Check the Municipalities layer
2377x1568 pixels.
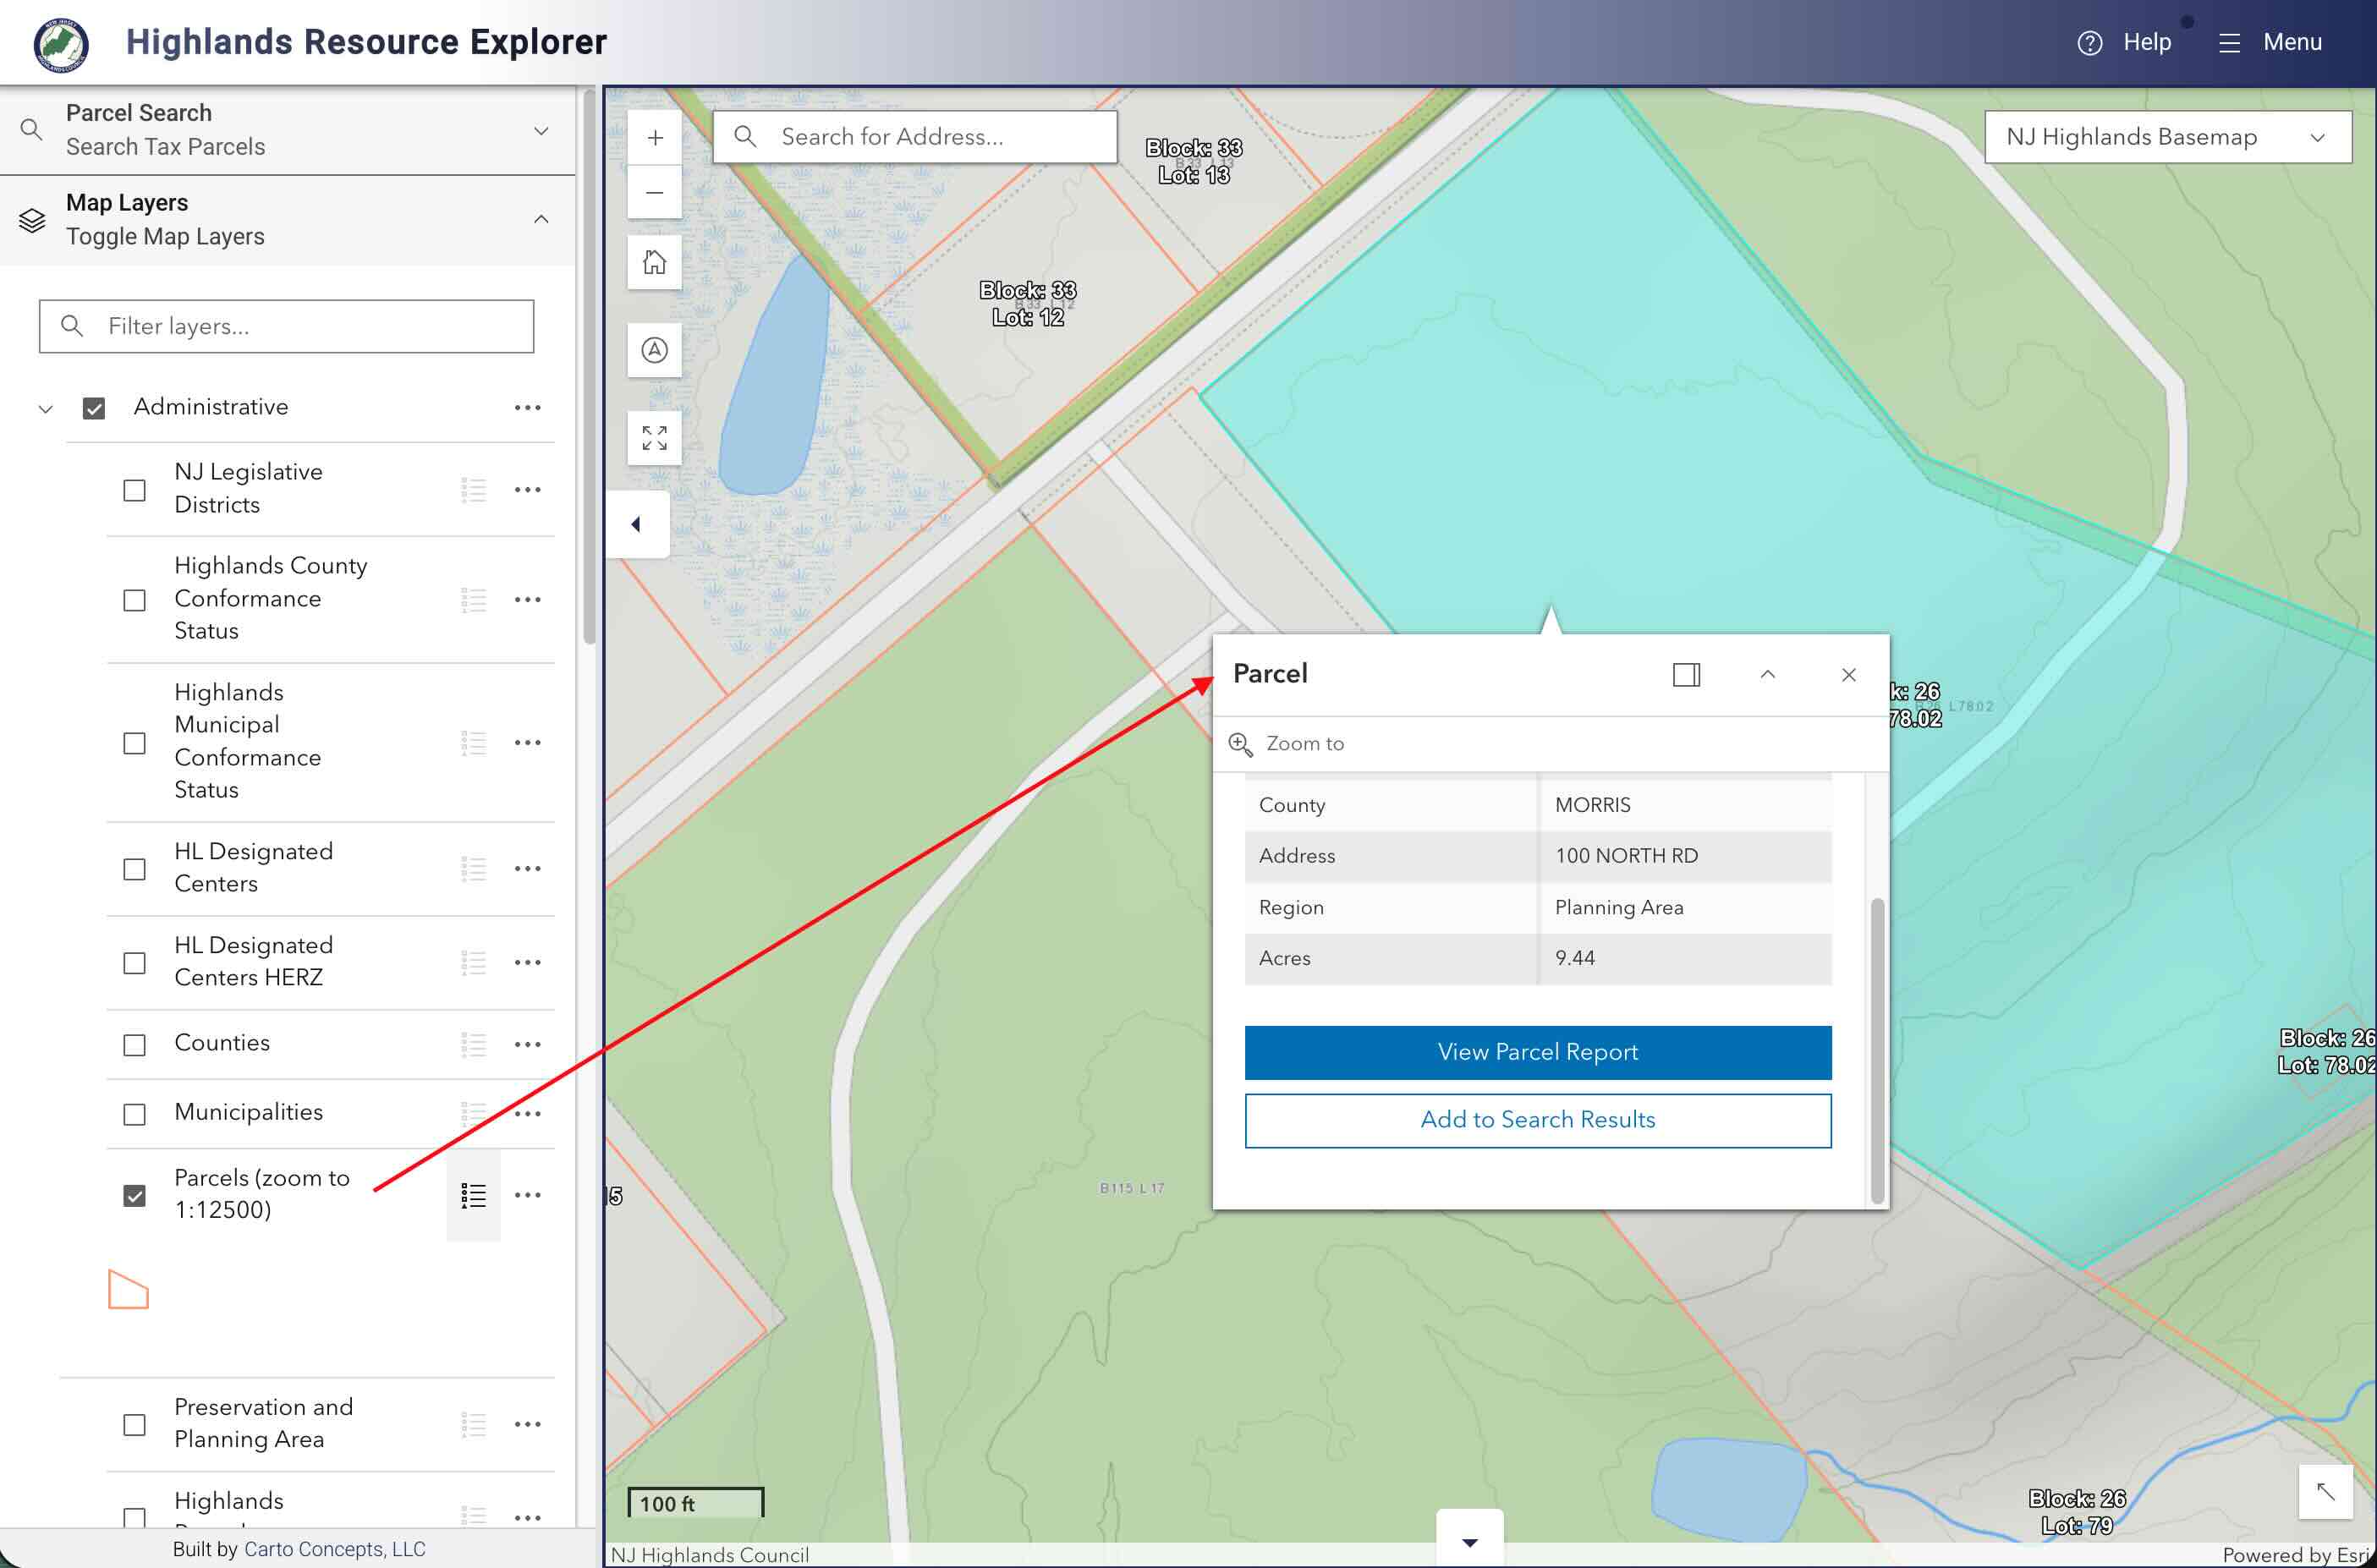(134, 1113)
